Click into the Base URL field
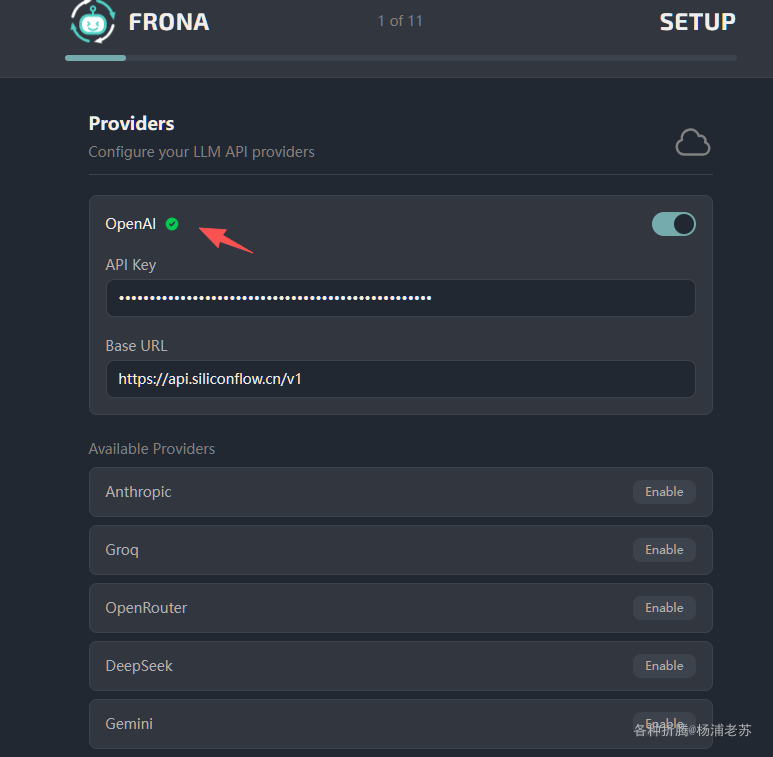 click(400, 379)
